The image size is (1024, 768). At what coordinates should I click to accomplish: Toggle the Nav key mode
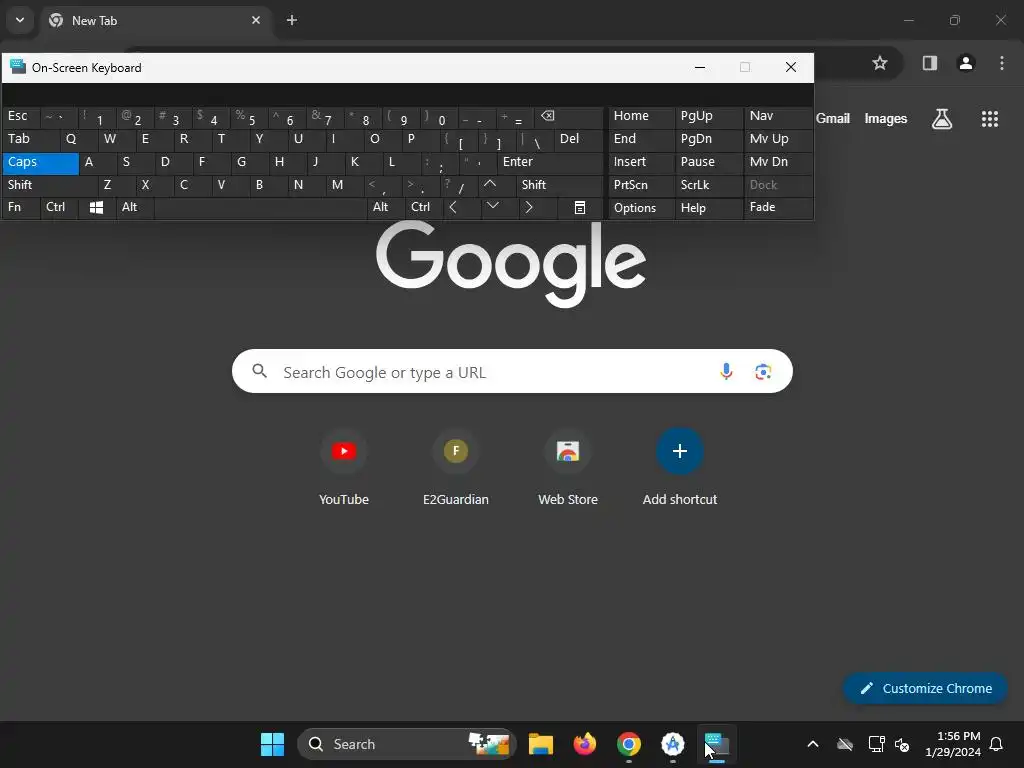(x=778, y=116)
